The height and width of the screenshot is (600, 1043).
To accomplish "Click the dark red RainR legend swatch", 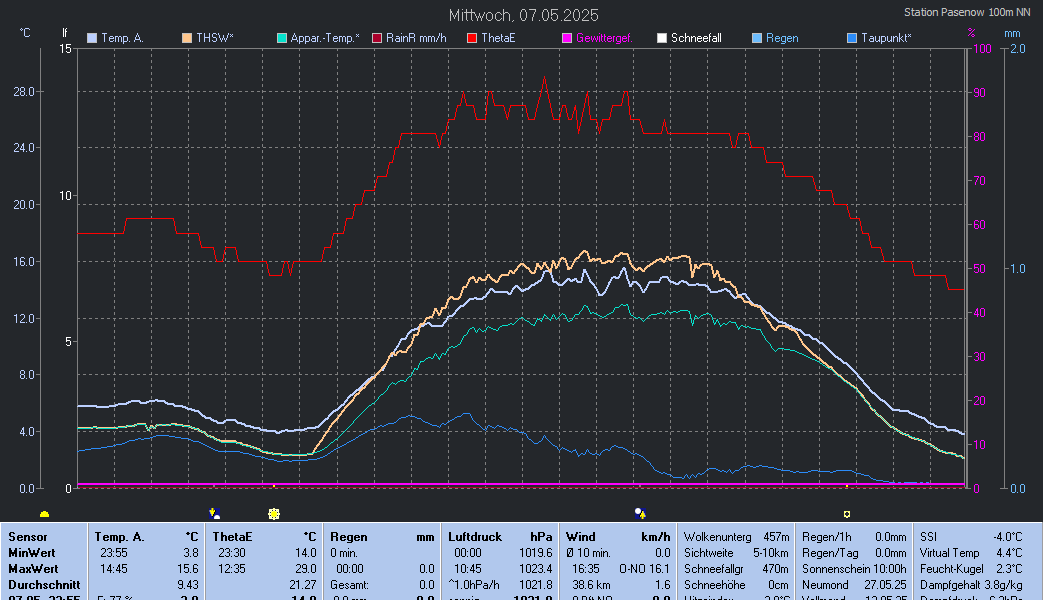I will tap(377, 38).
